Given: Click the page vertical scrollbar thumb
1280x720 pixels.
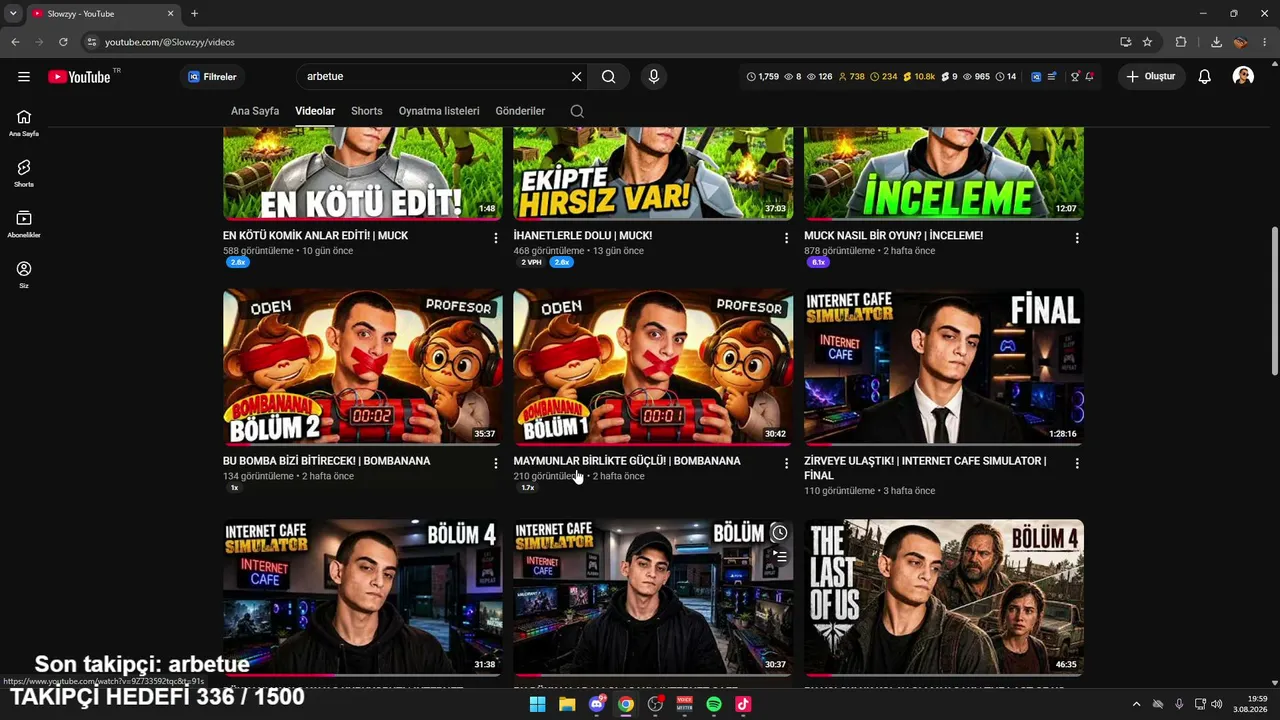Looking at the screenshot, I should point(1274,300).
